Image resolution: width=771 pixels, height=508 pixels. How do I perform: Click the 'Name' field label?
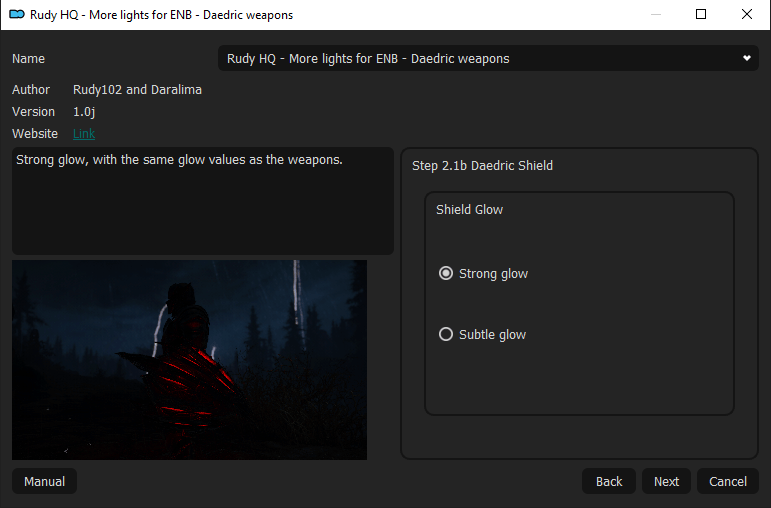coord(29,59)
